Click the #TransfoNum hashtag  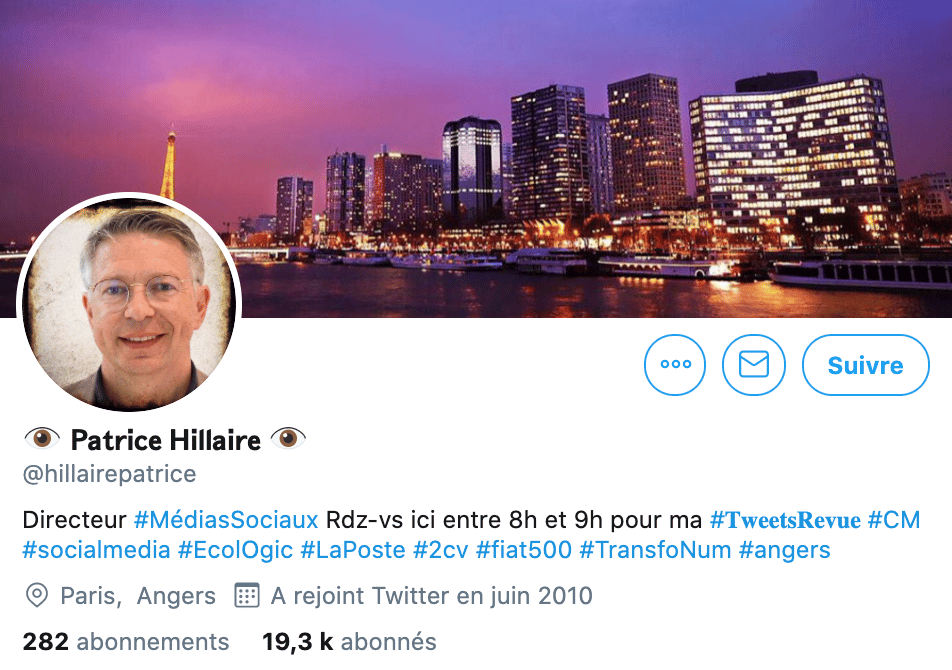coord(655,550)
